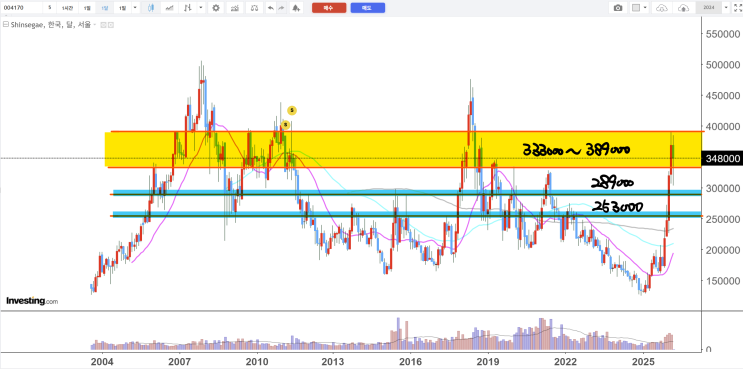Open the indicators line-chart icon
The width and height of the screenshot is (743, 369).
[169, 8]
